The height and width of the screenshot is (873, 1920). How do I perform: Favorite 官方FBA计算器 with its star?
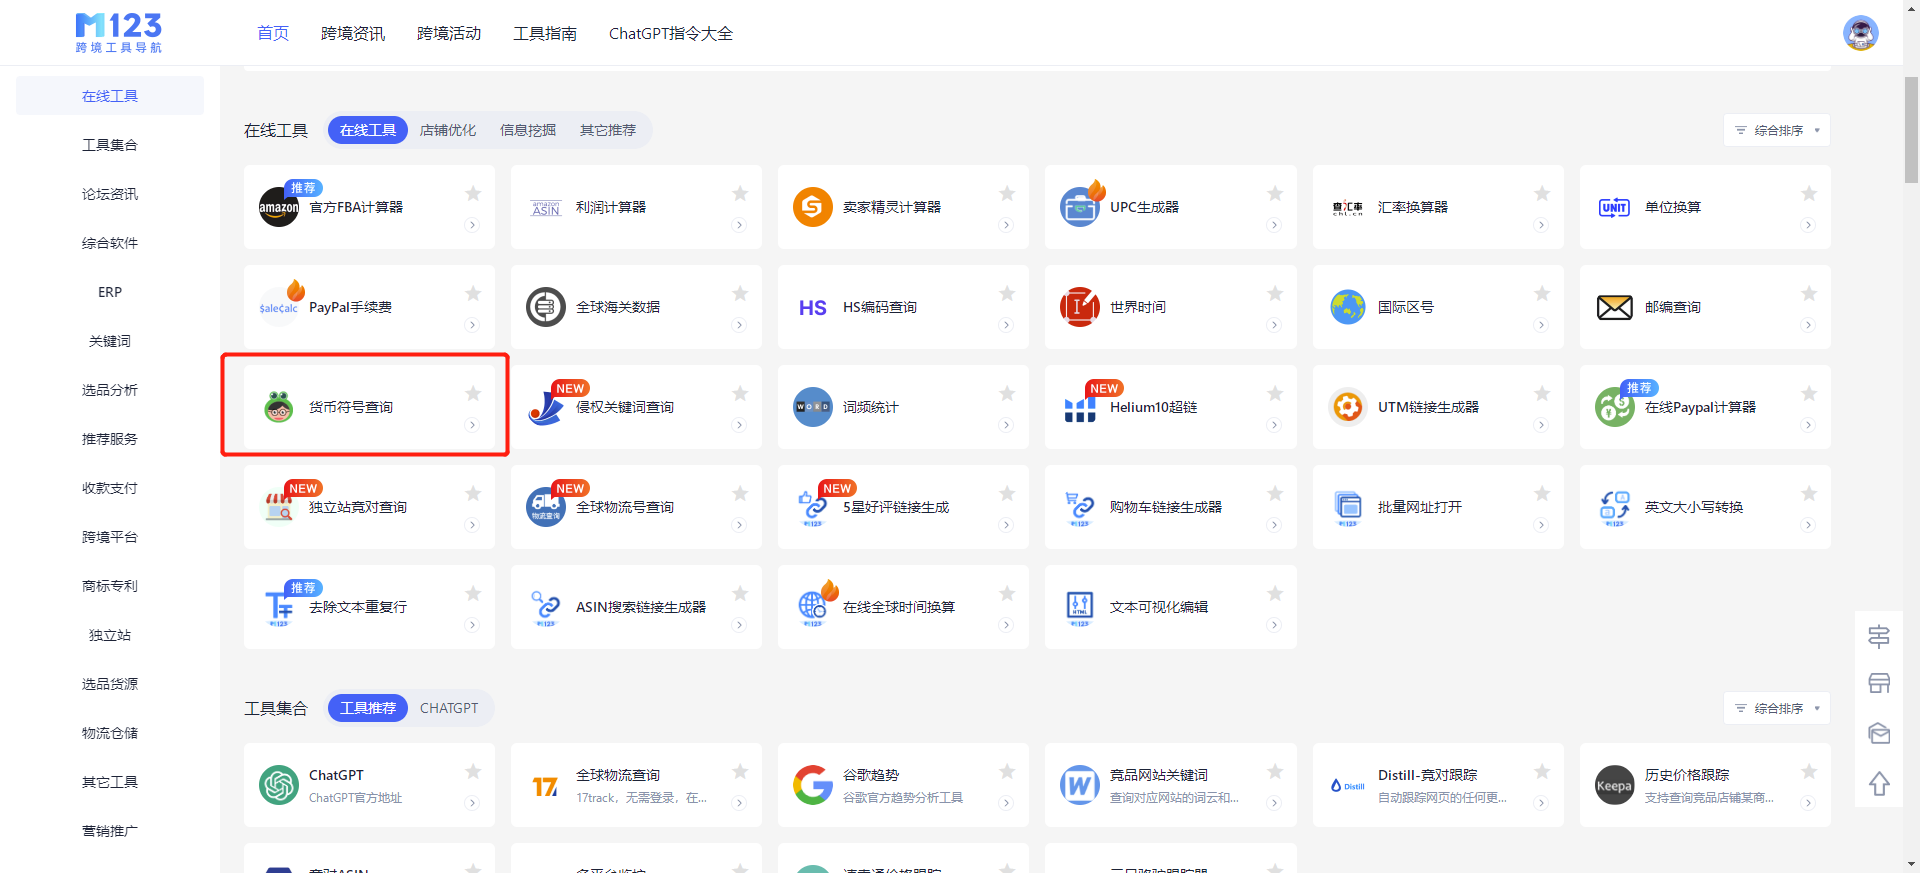(x=473, y=193)
